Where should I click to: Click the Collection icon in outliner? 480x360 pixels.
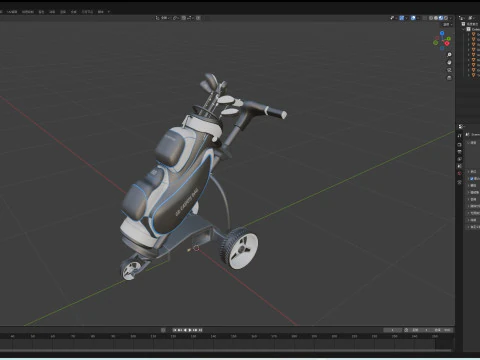468,29
